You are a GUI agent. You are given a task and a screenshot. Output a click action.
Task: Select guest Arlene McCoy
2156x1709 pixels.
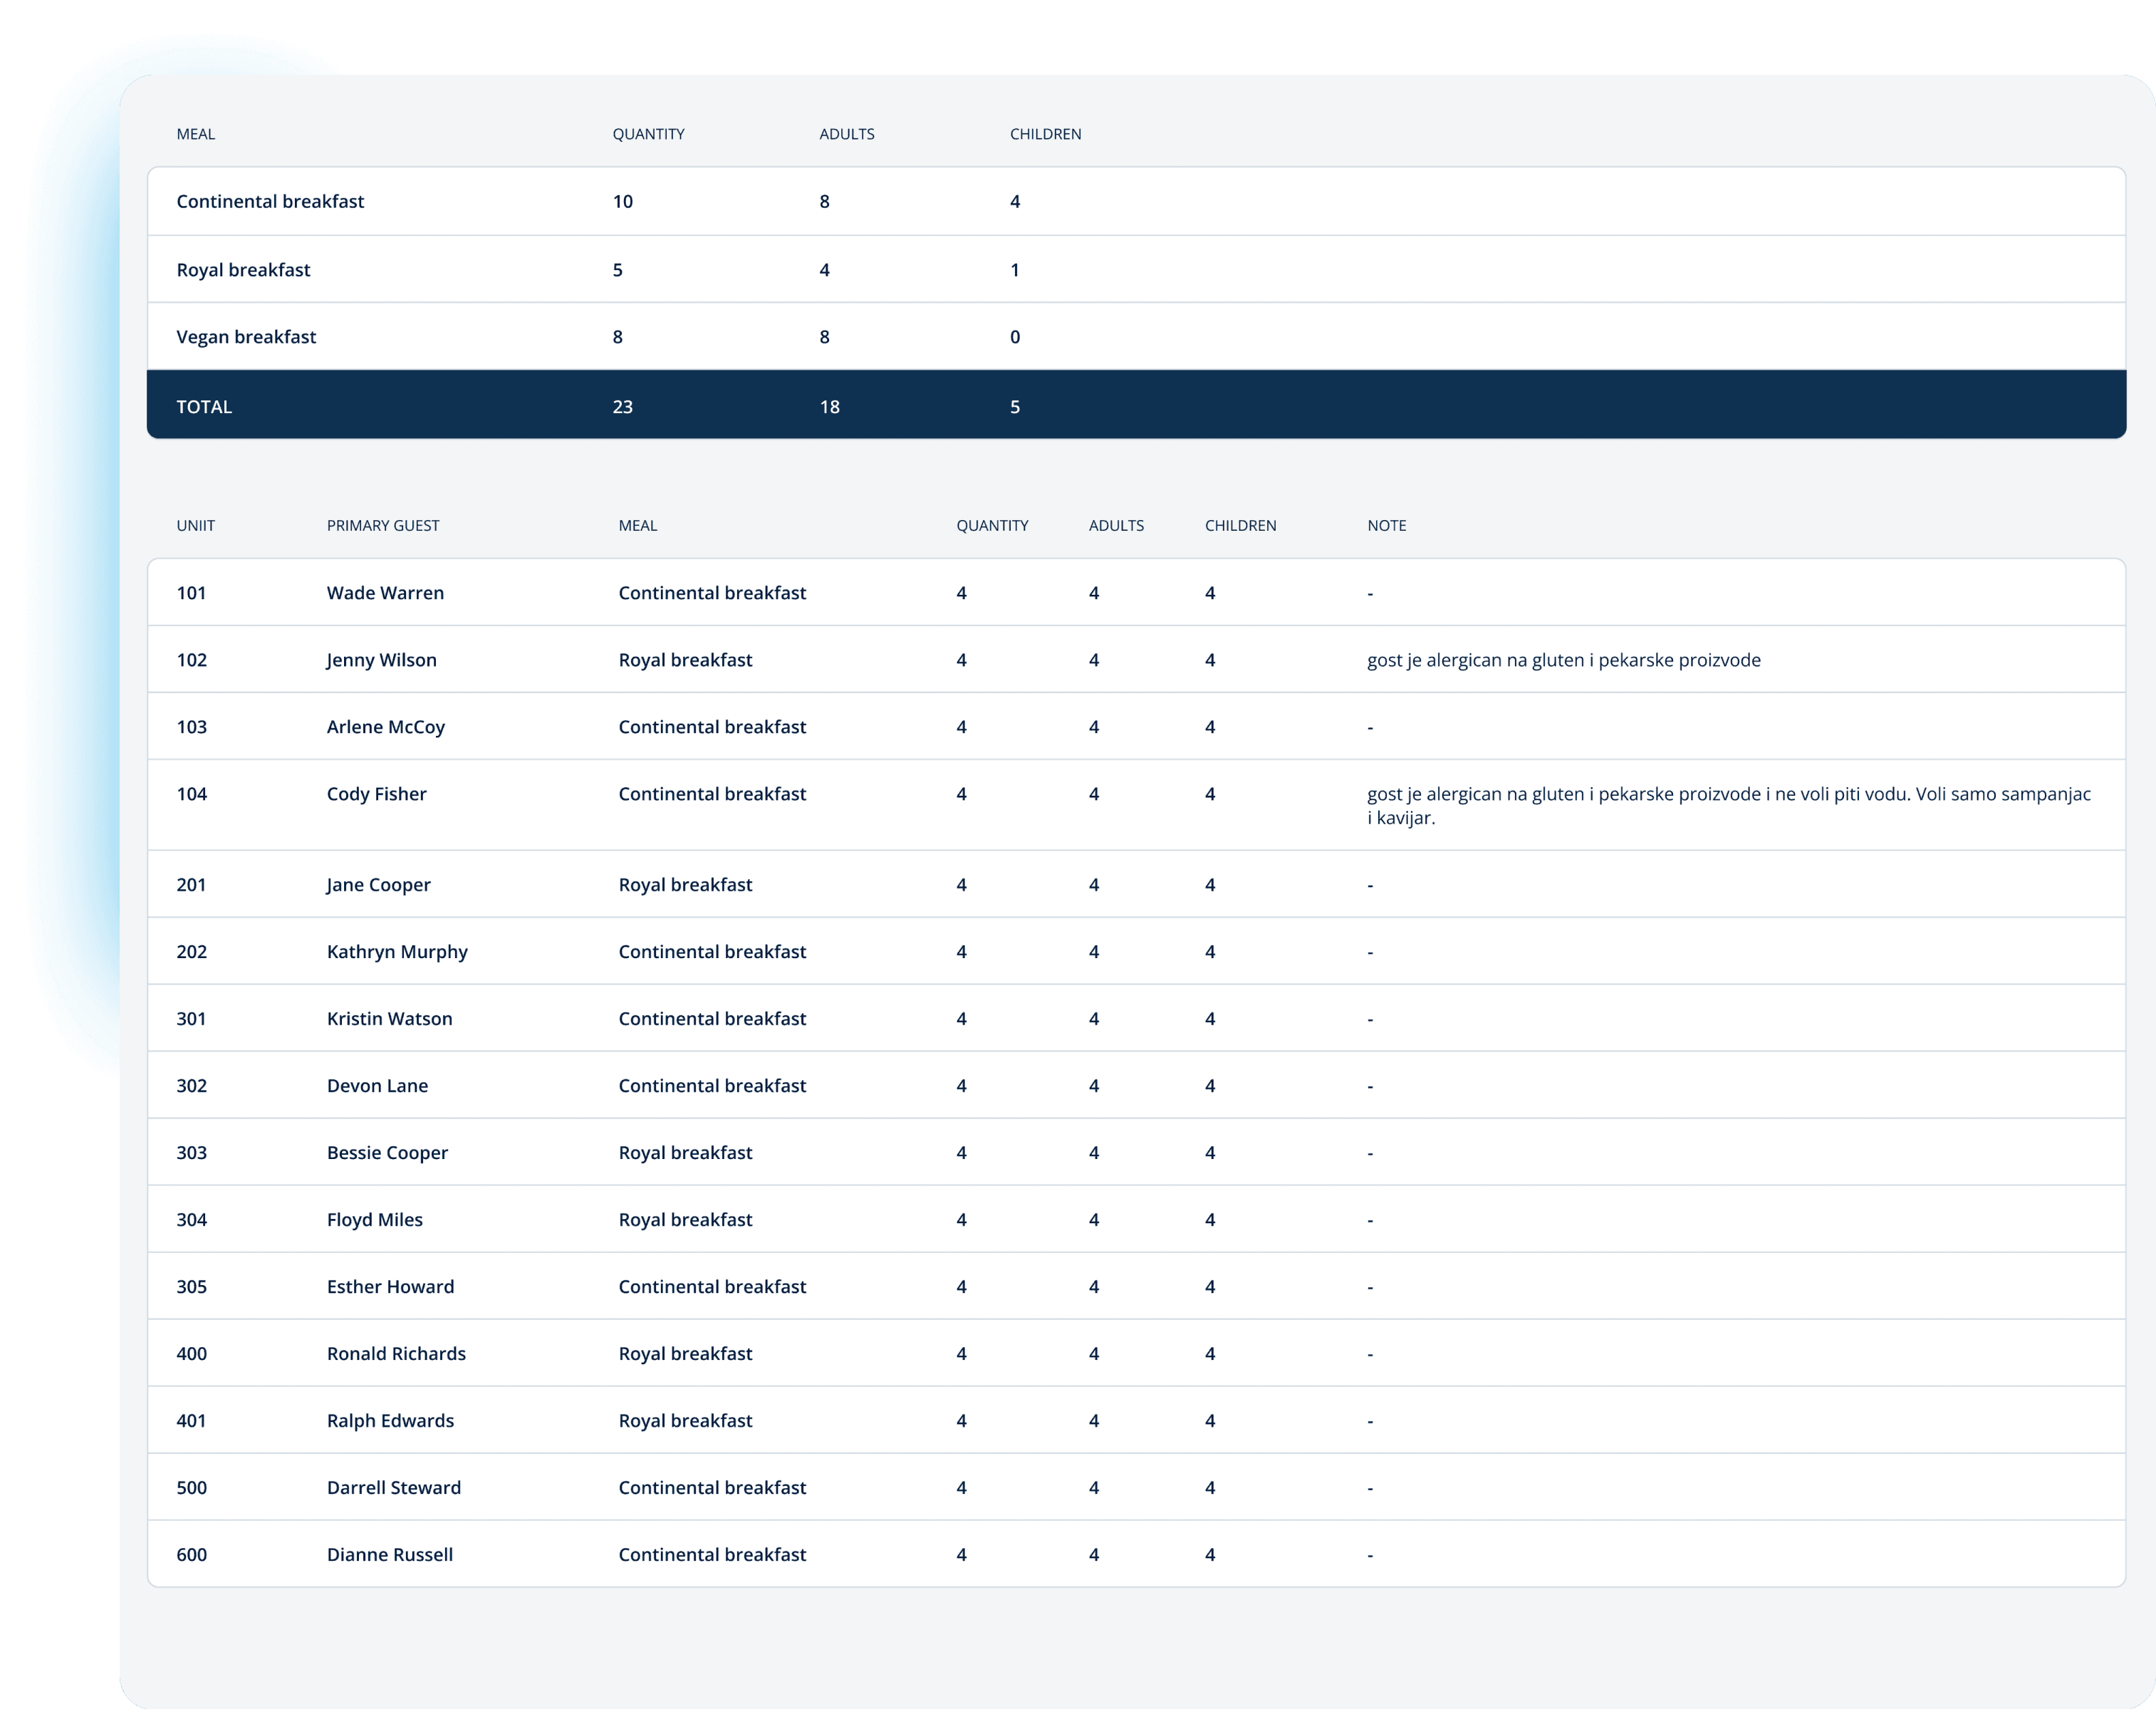385,727
